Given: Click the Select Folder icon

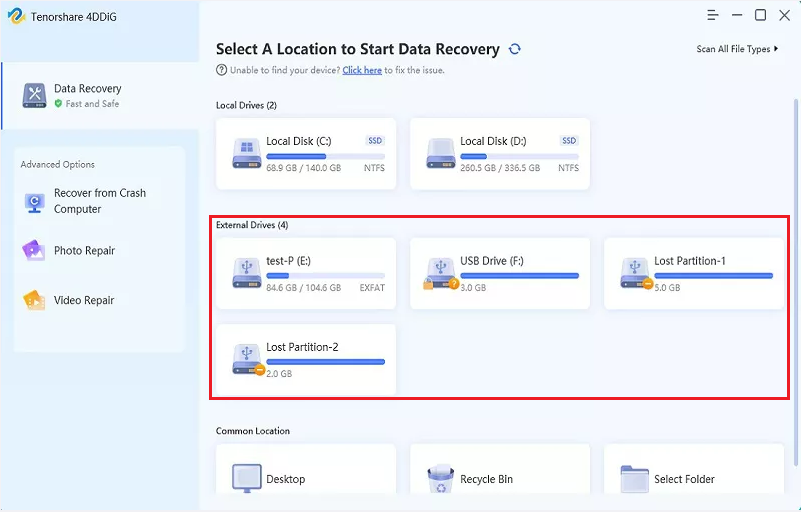Looking at the screenshot, I should click(634, 479).
